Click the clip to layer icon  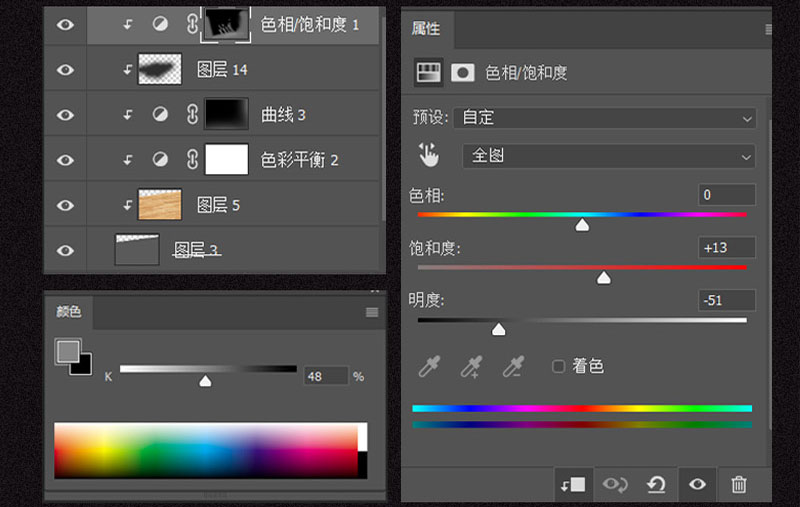(x=573, y=484)
